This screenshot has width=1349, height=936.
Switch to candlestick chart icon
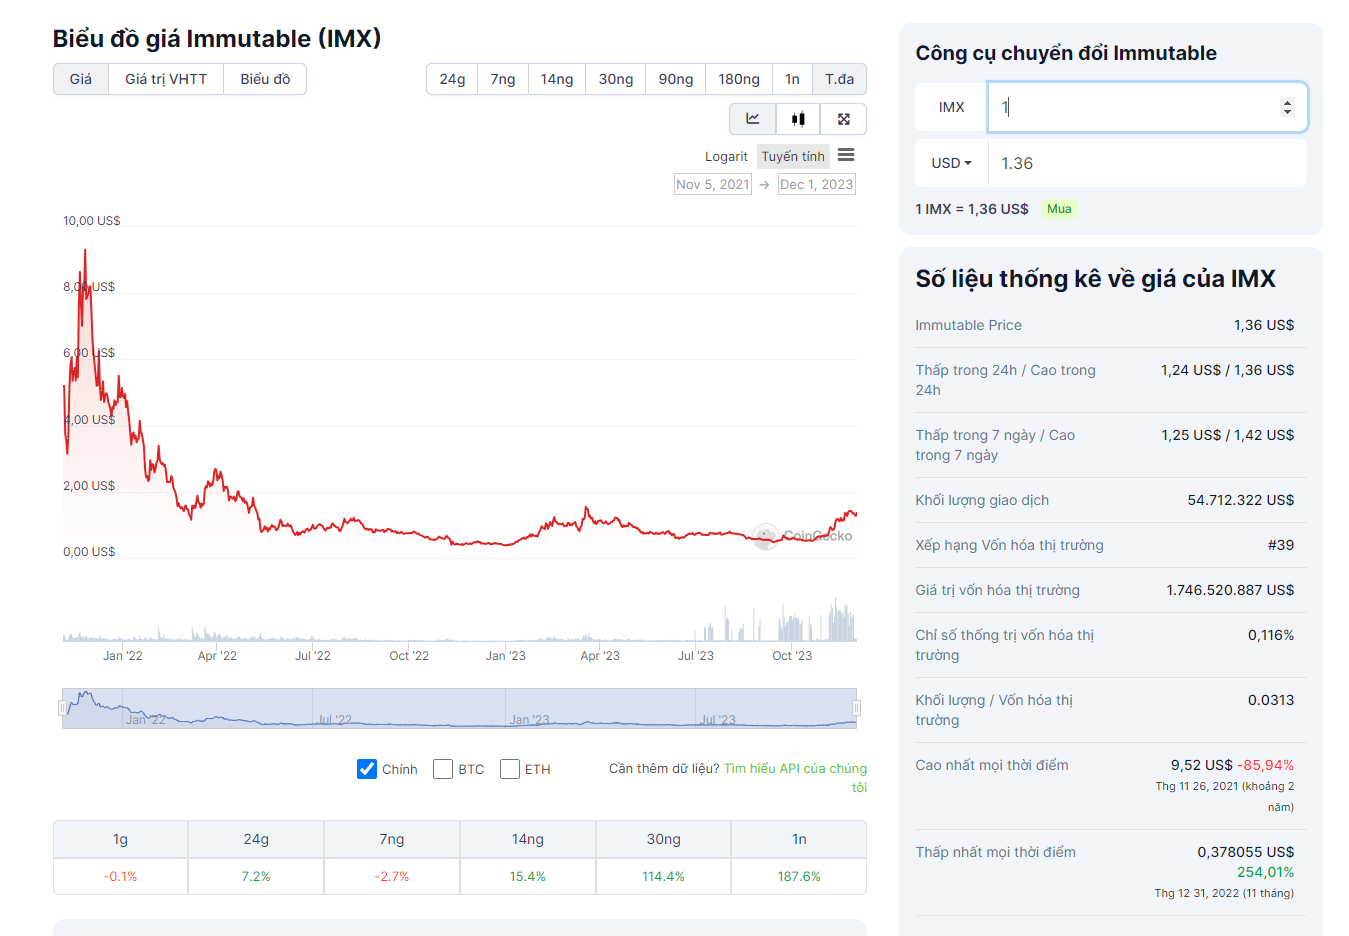point(798,119)
